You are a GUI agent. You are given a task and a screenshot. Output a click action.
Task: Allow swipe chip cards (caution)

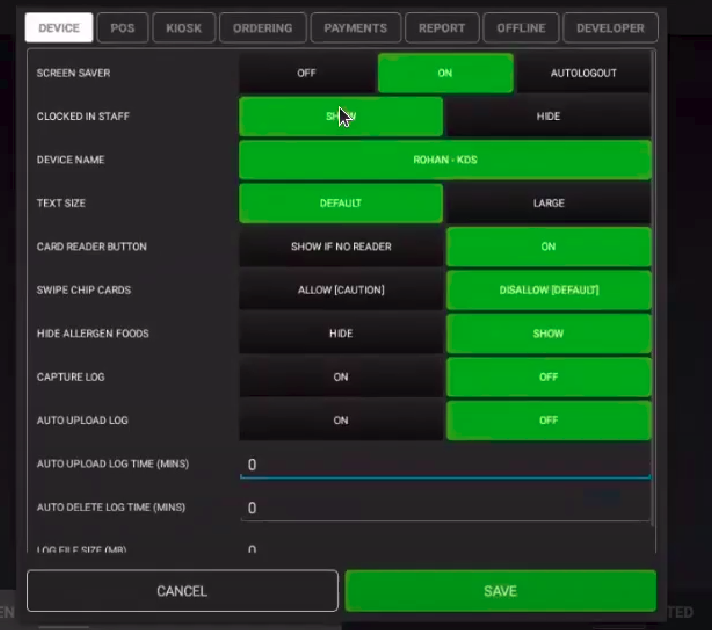(x=341, y=290)
